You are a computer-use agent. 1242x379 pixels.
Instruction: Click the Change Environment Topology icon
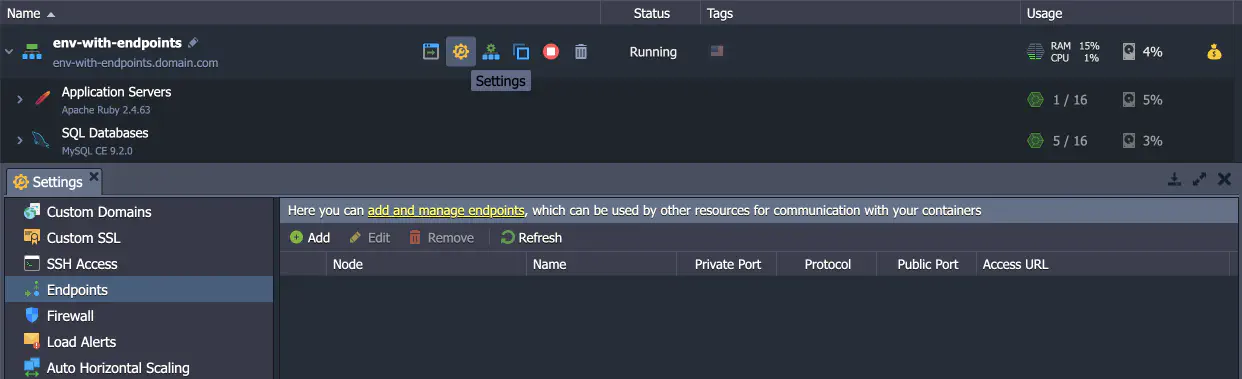tap(491, 51)
